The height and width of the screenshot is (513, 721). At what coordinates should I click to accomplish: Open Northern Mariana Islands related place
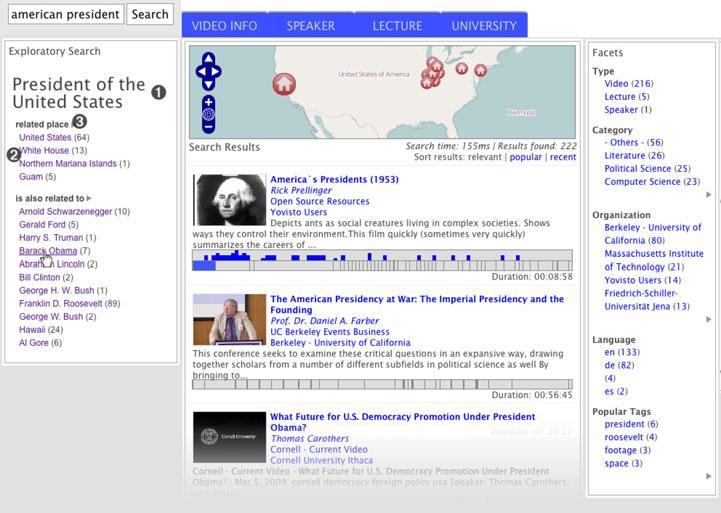[74, 164]
